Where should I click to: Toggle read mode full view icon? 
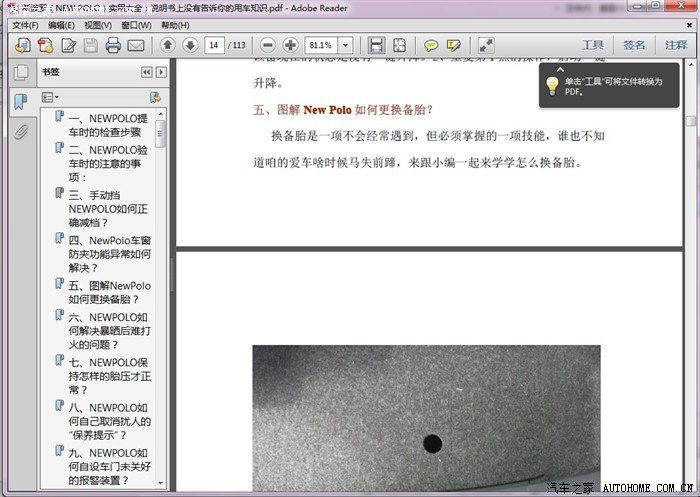[486, 45]
